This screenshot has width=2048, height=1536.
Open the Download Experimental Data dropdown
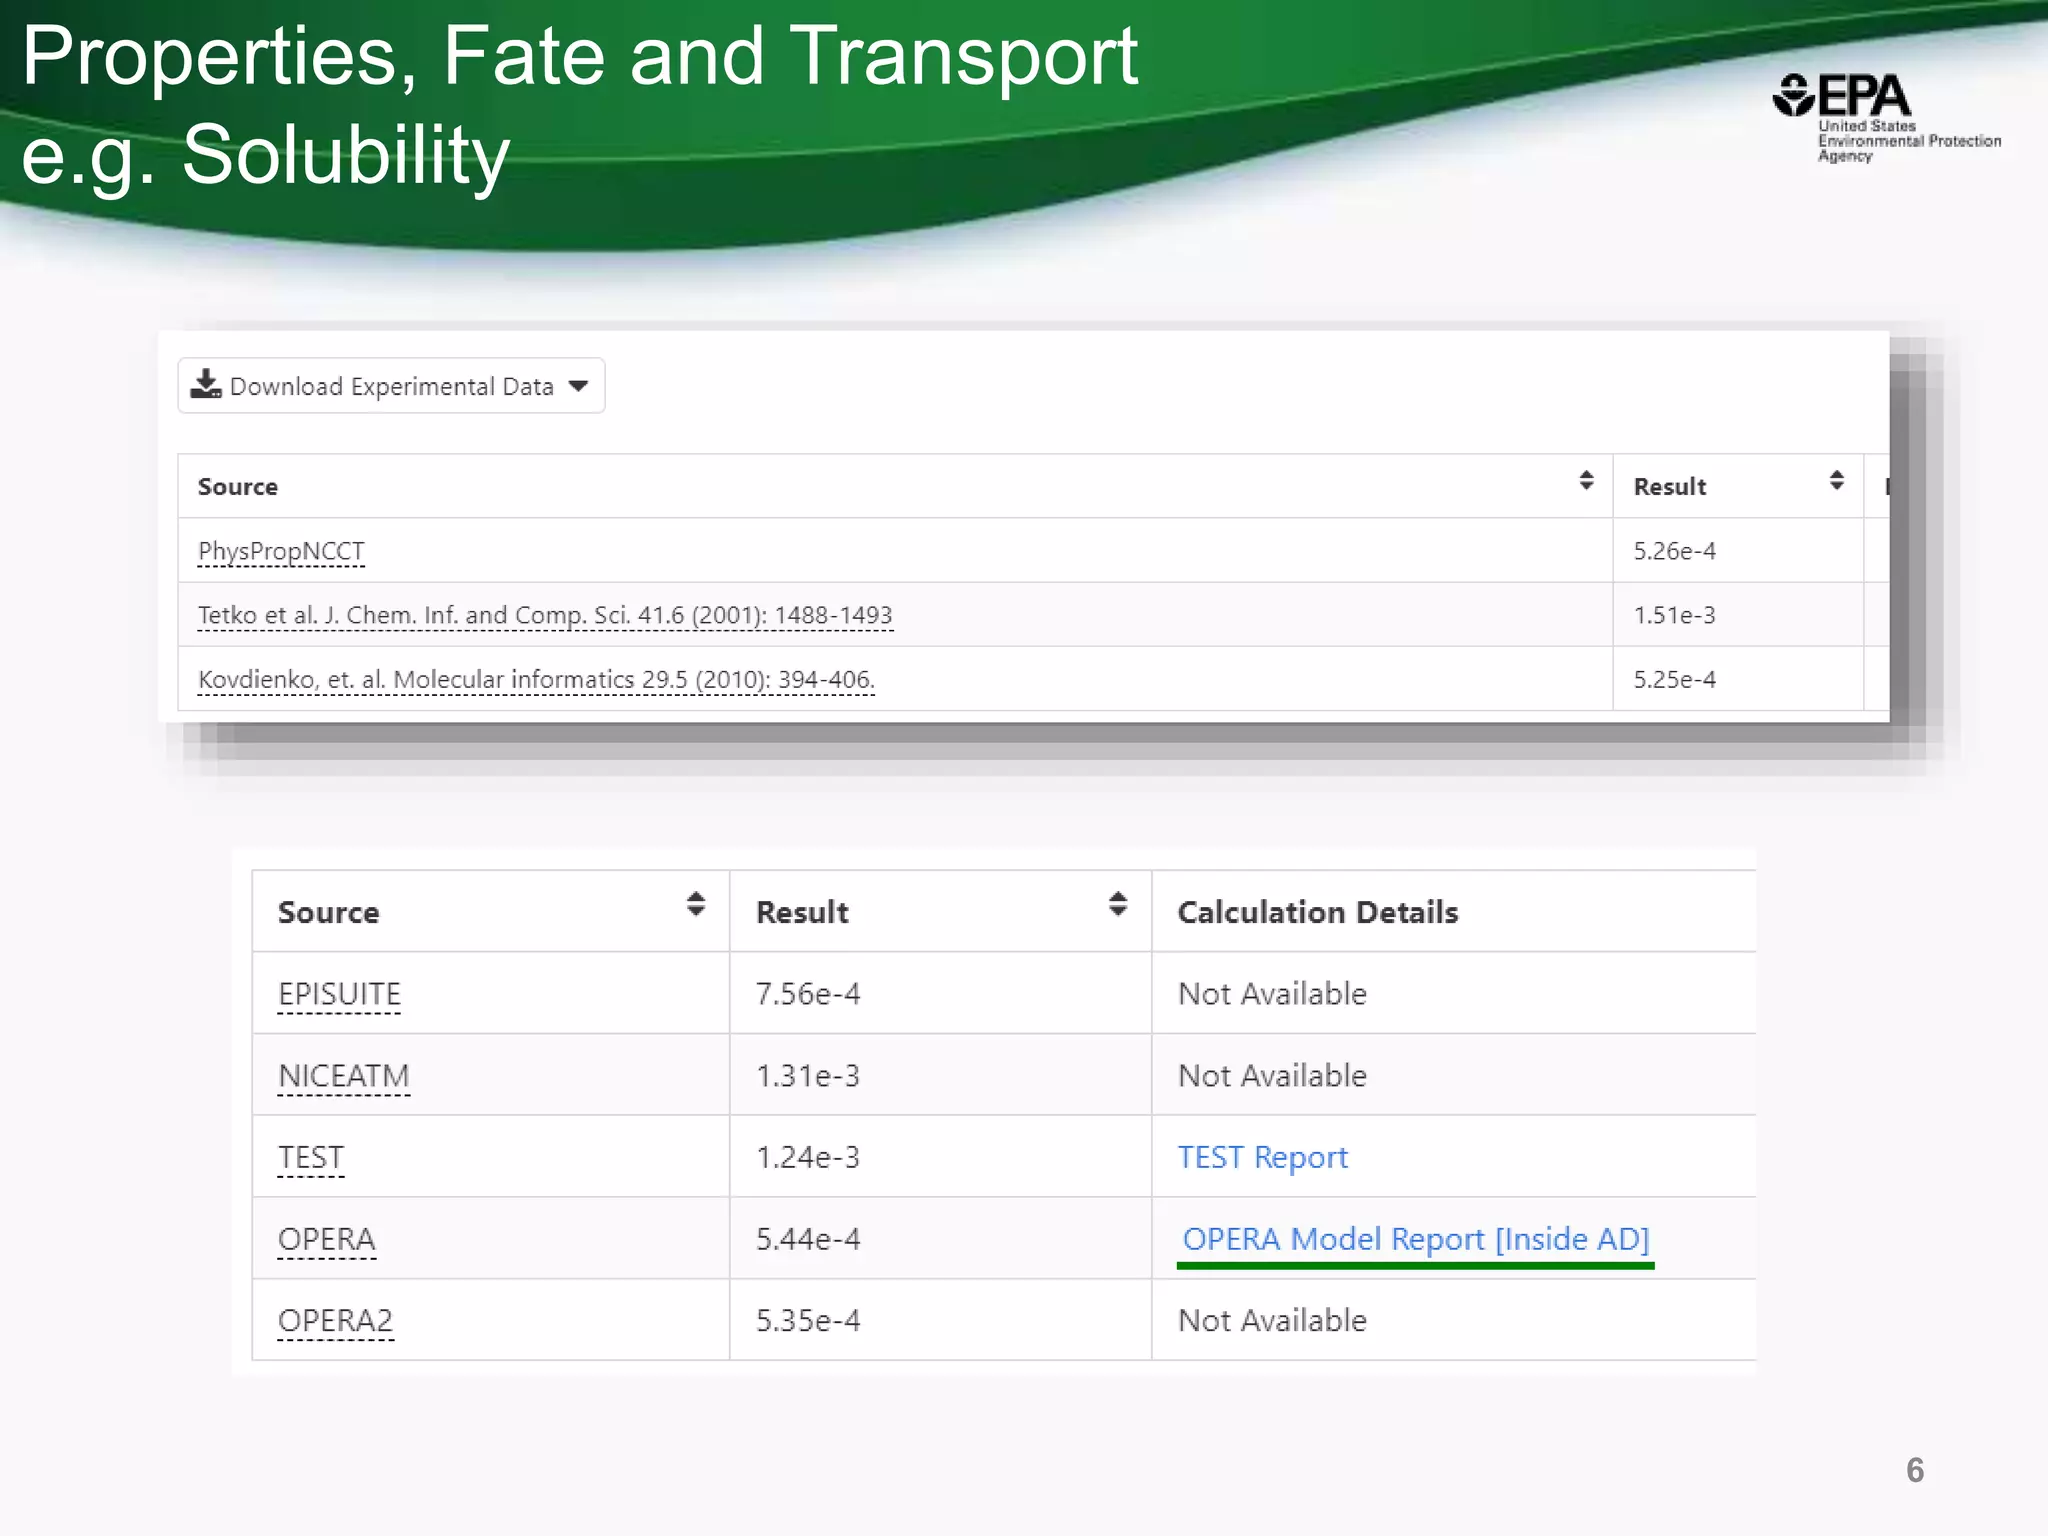pos(391,386)
